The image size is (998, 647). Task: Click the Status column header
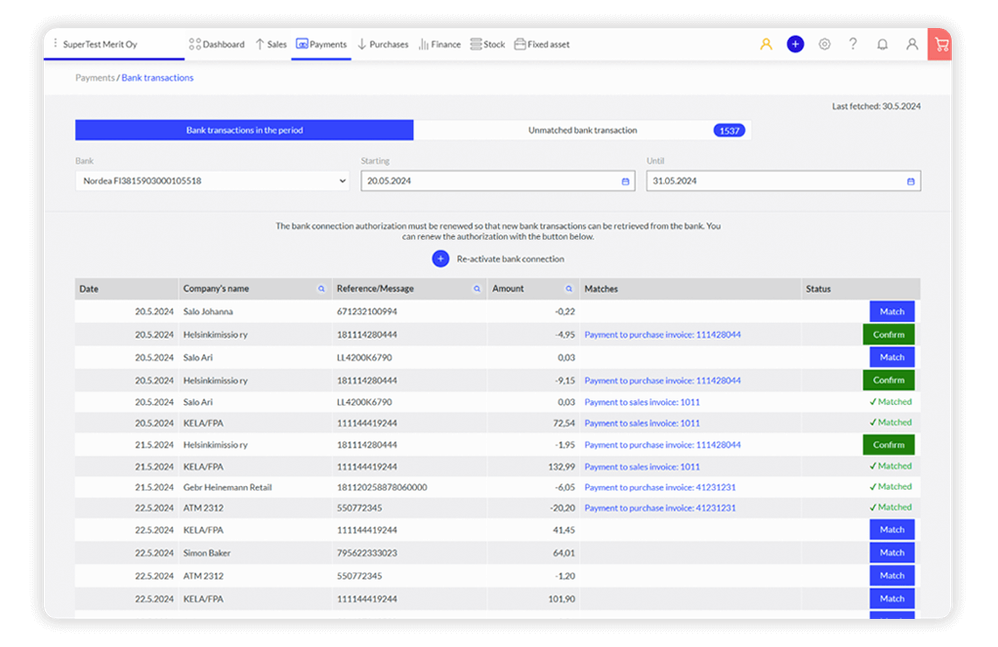pos(861,289)
